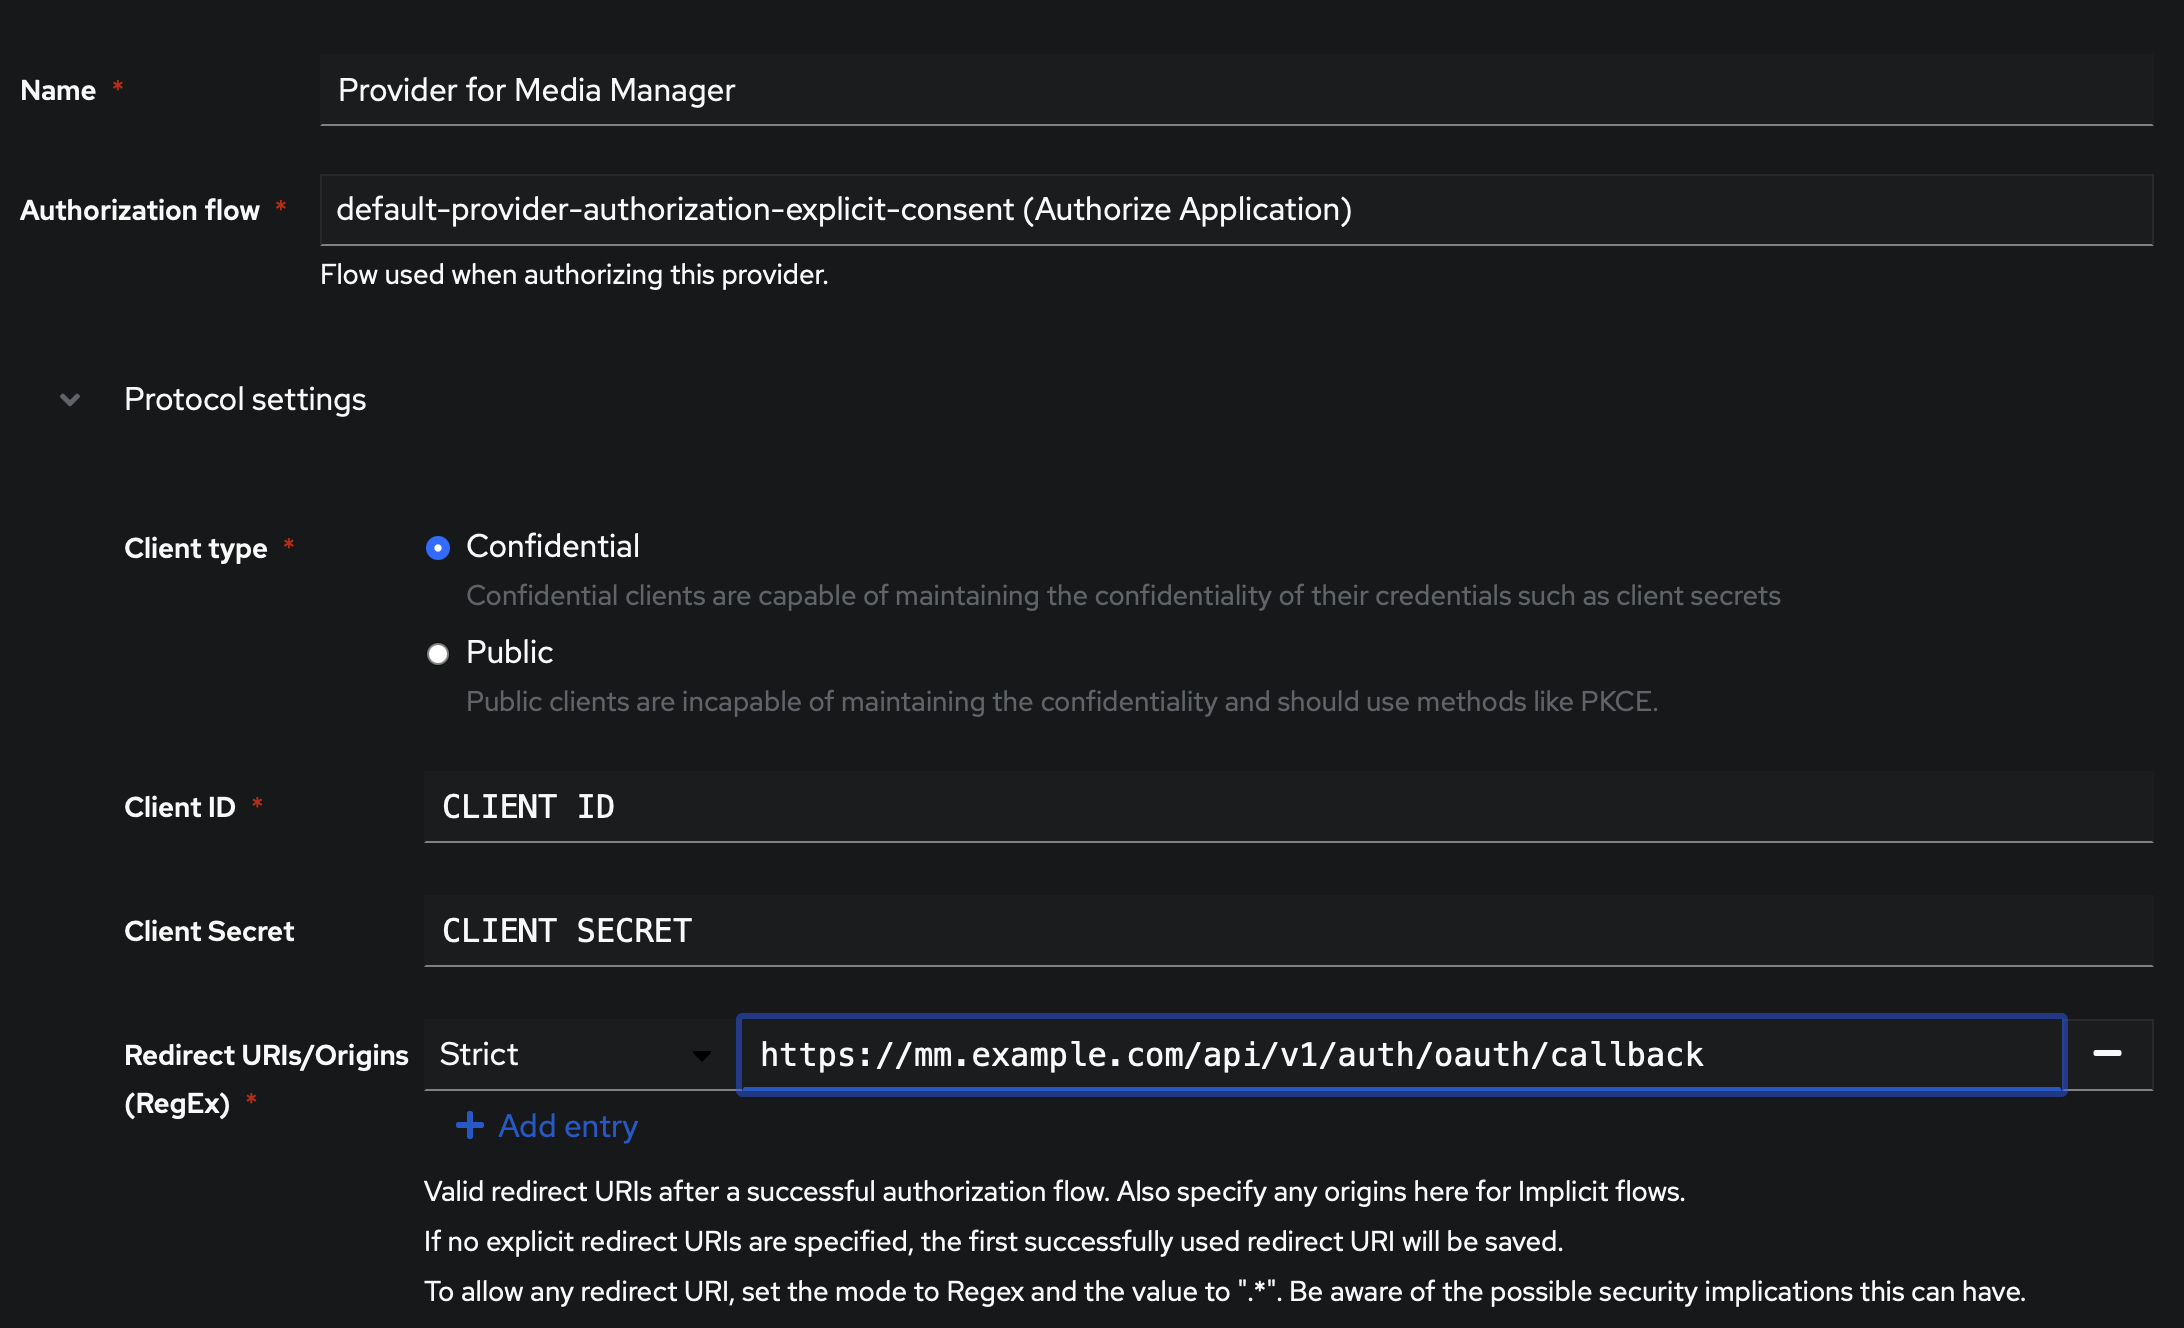The image size is (2184, 1328).
Task: Click the red asterisk next to Name
Action: pyautogui.click(x=117, y=88)
